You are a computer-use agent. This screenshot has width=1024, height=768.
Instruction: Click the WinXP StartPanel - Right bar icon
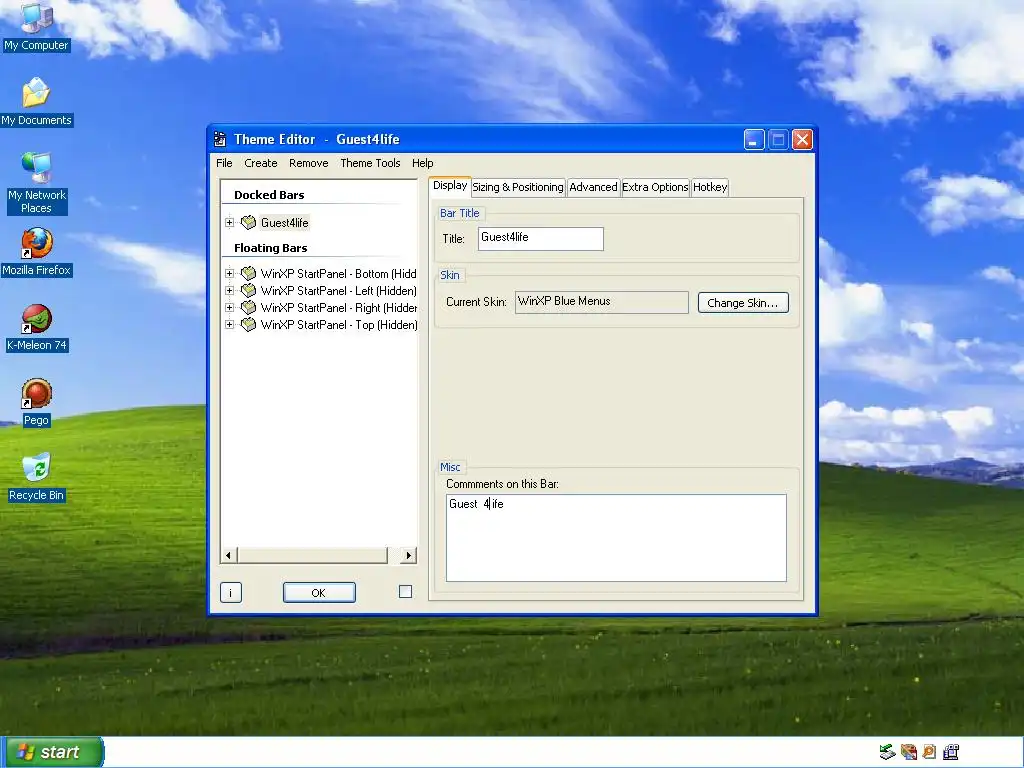tap(248, 308)
